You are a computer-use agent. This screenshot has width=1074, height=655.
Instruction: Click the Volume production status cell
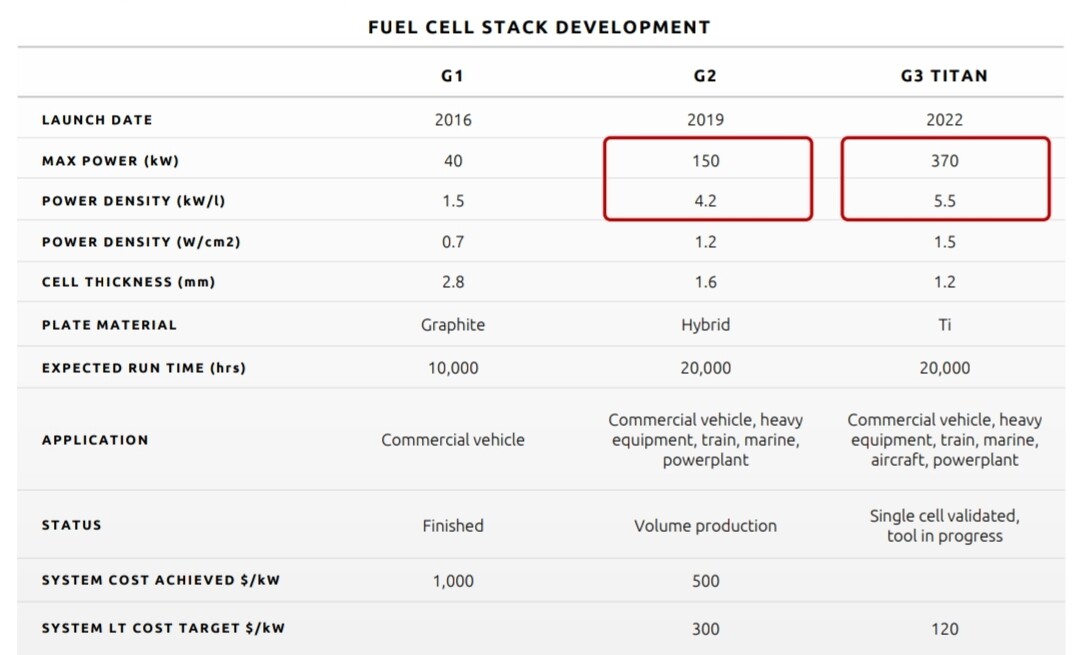(705, 525)
